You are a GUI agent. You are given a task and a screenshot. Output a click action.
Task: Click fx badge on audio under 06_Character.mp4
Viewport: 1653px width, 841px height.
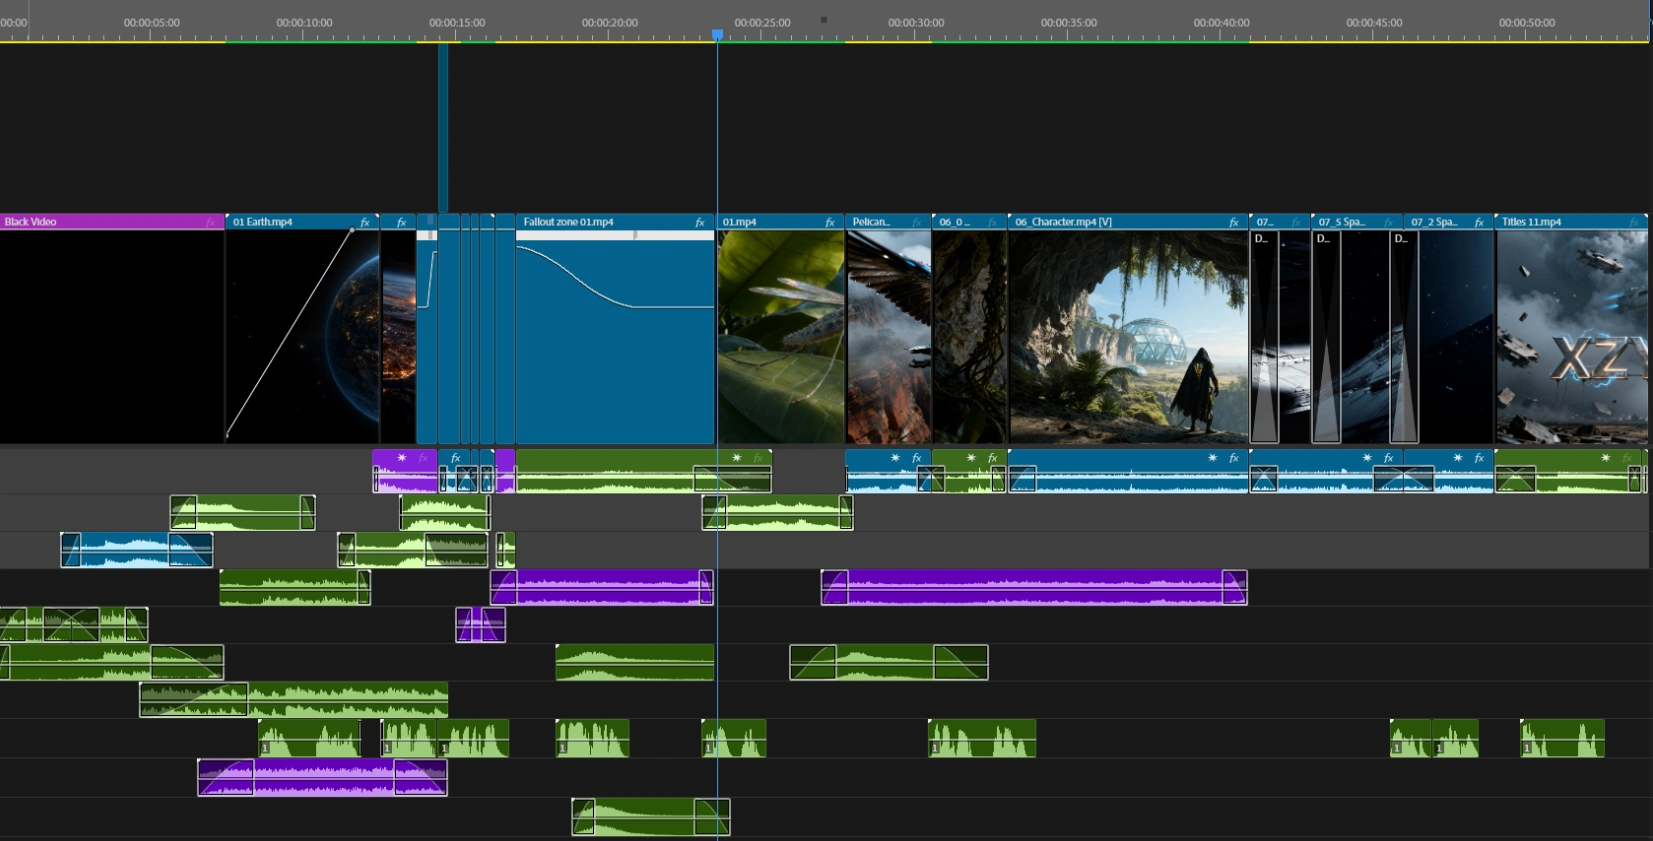(x=1234, y=458)
